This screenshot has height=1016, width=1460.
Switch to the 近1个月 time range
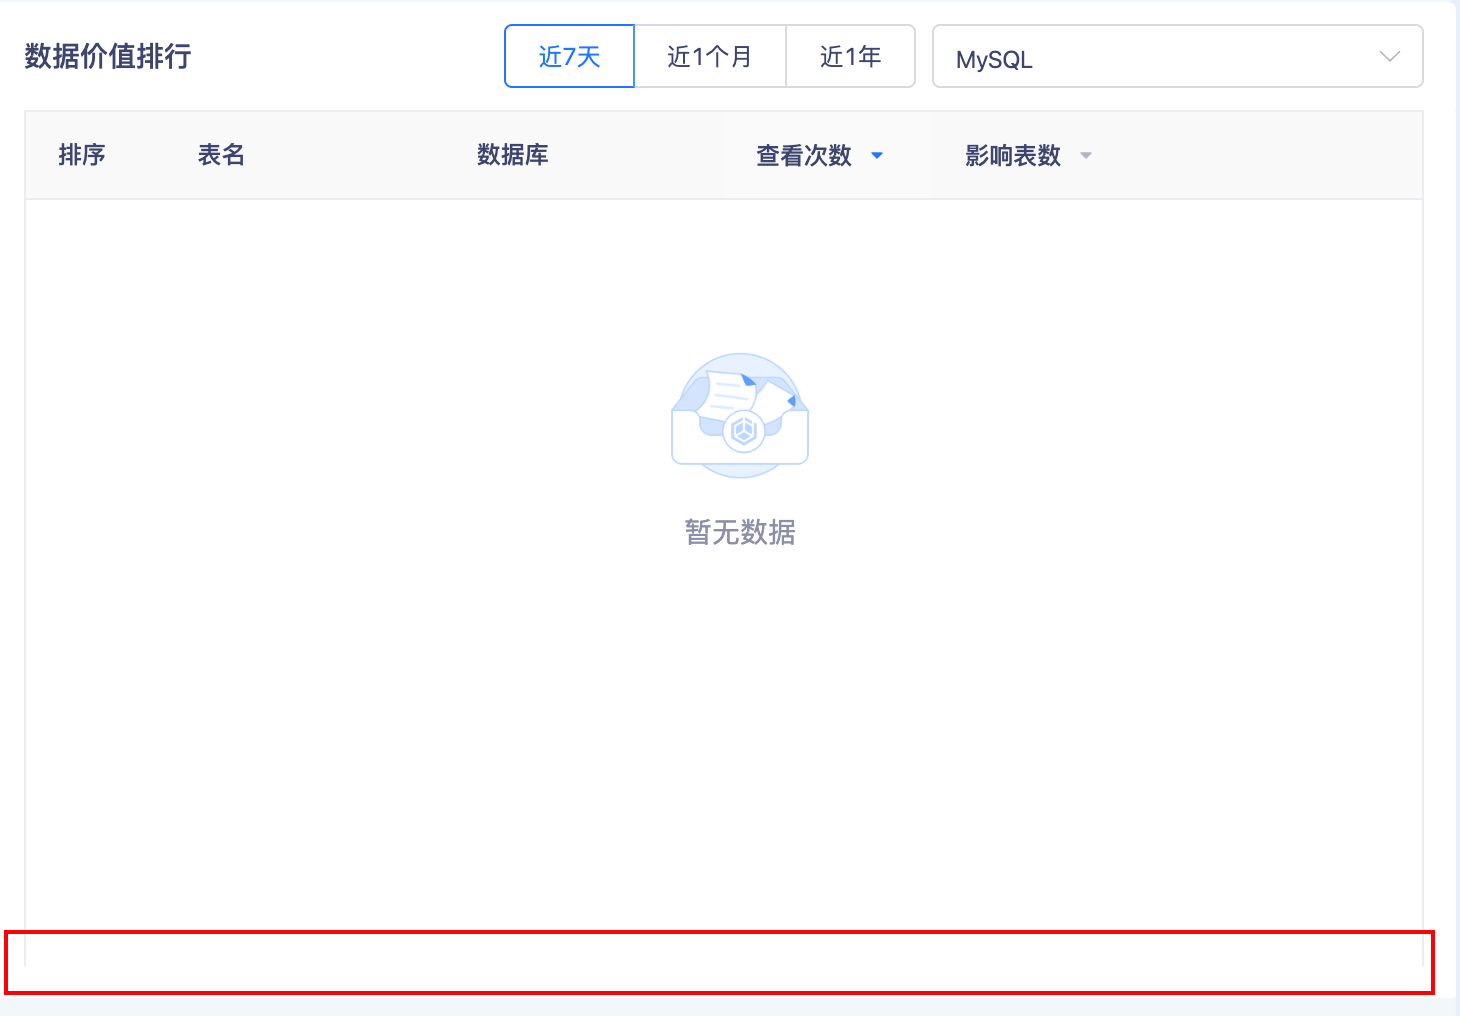(x=710, y=56)
